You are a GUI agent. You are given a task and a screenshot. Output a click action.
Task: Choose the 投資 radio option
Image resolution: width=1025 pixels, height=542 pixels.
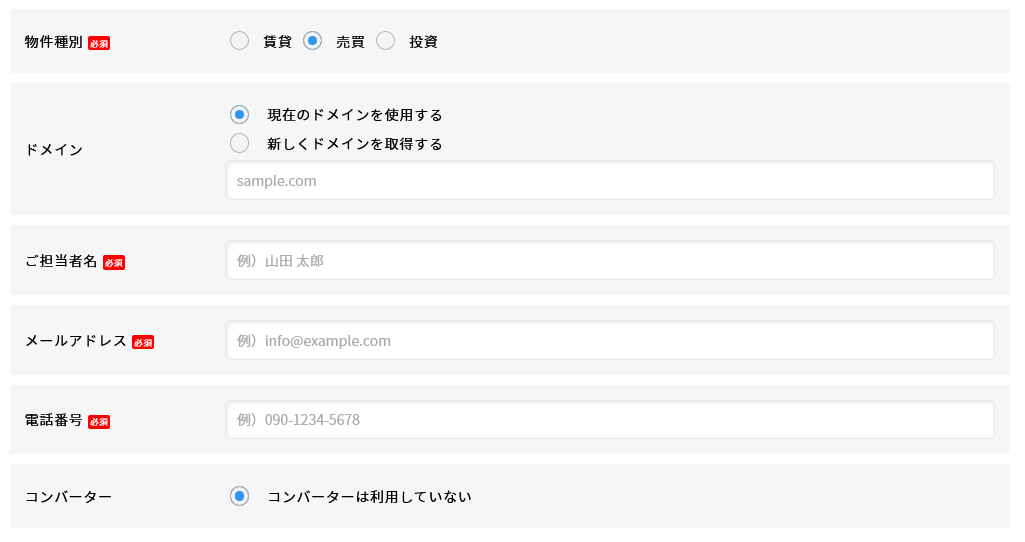386,41
